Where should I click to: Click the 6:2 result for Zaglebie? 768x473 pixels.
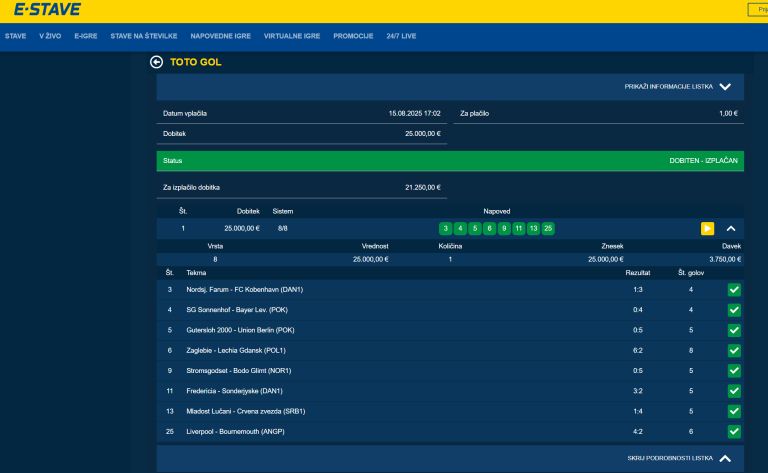coord(638,351)
